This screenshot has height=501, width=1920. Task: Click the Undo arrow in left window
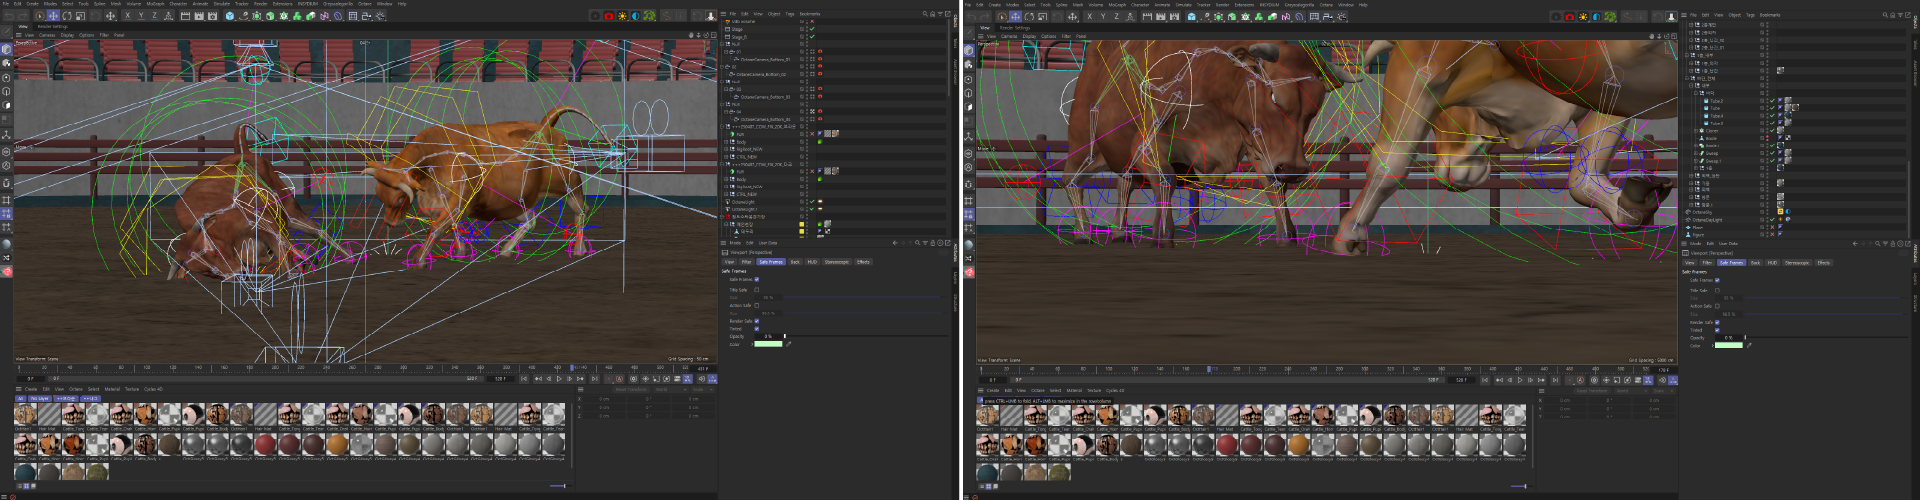coord(9,16)
